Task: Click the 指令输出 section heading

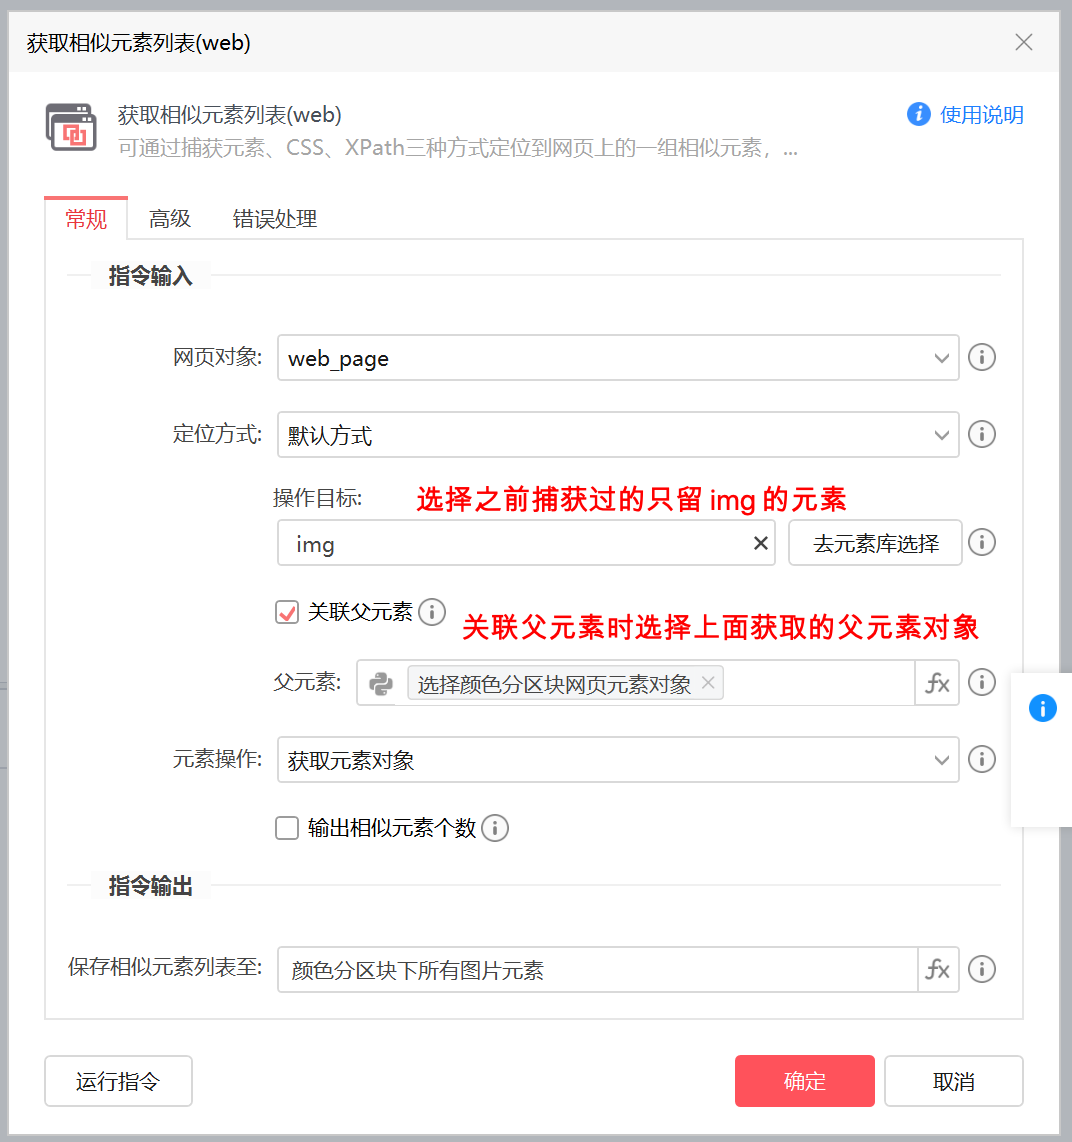Action: 150,886
